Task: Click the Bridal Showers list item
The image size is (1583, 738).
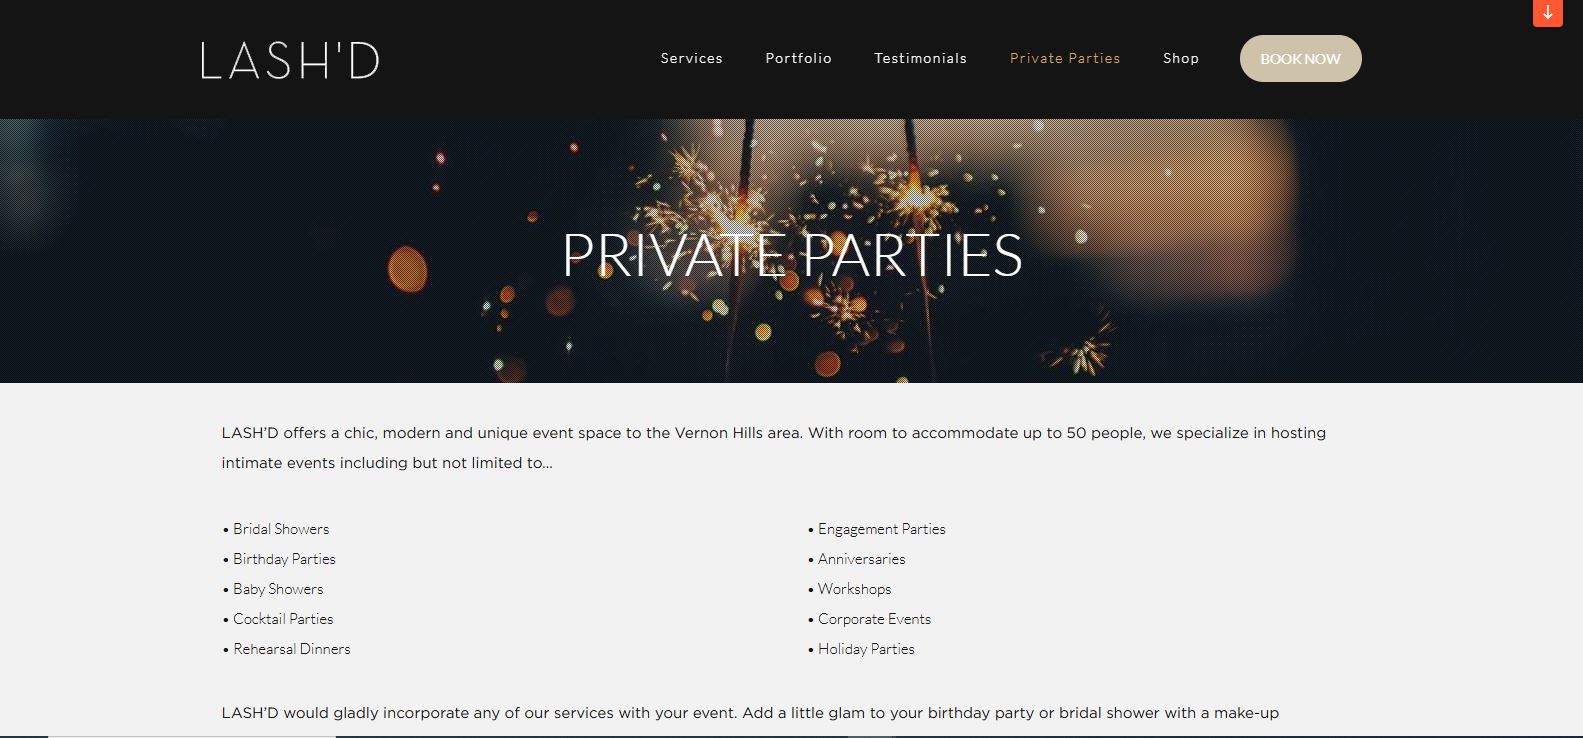Action: tap(281, 529)
